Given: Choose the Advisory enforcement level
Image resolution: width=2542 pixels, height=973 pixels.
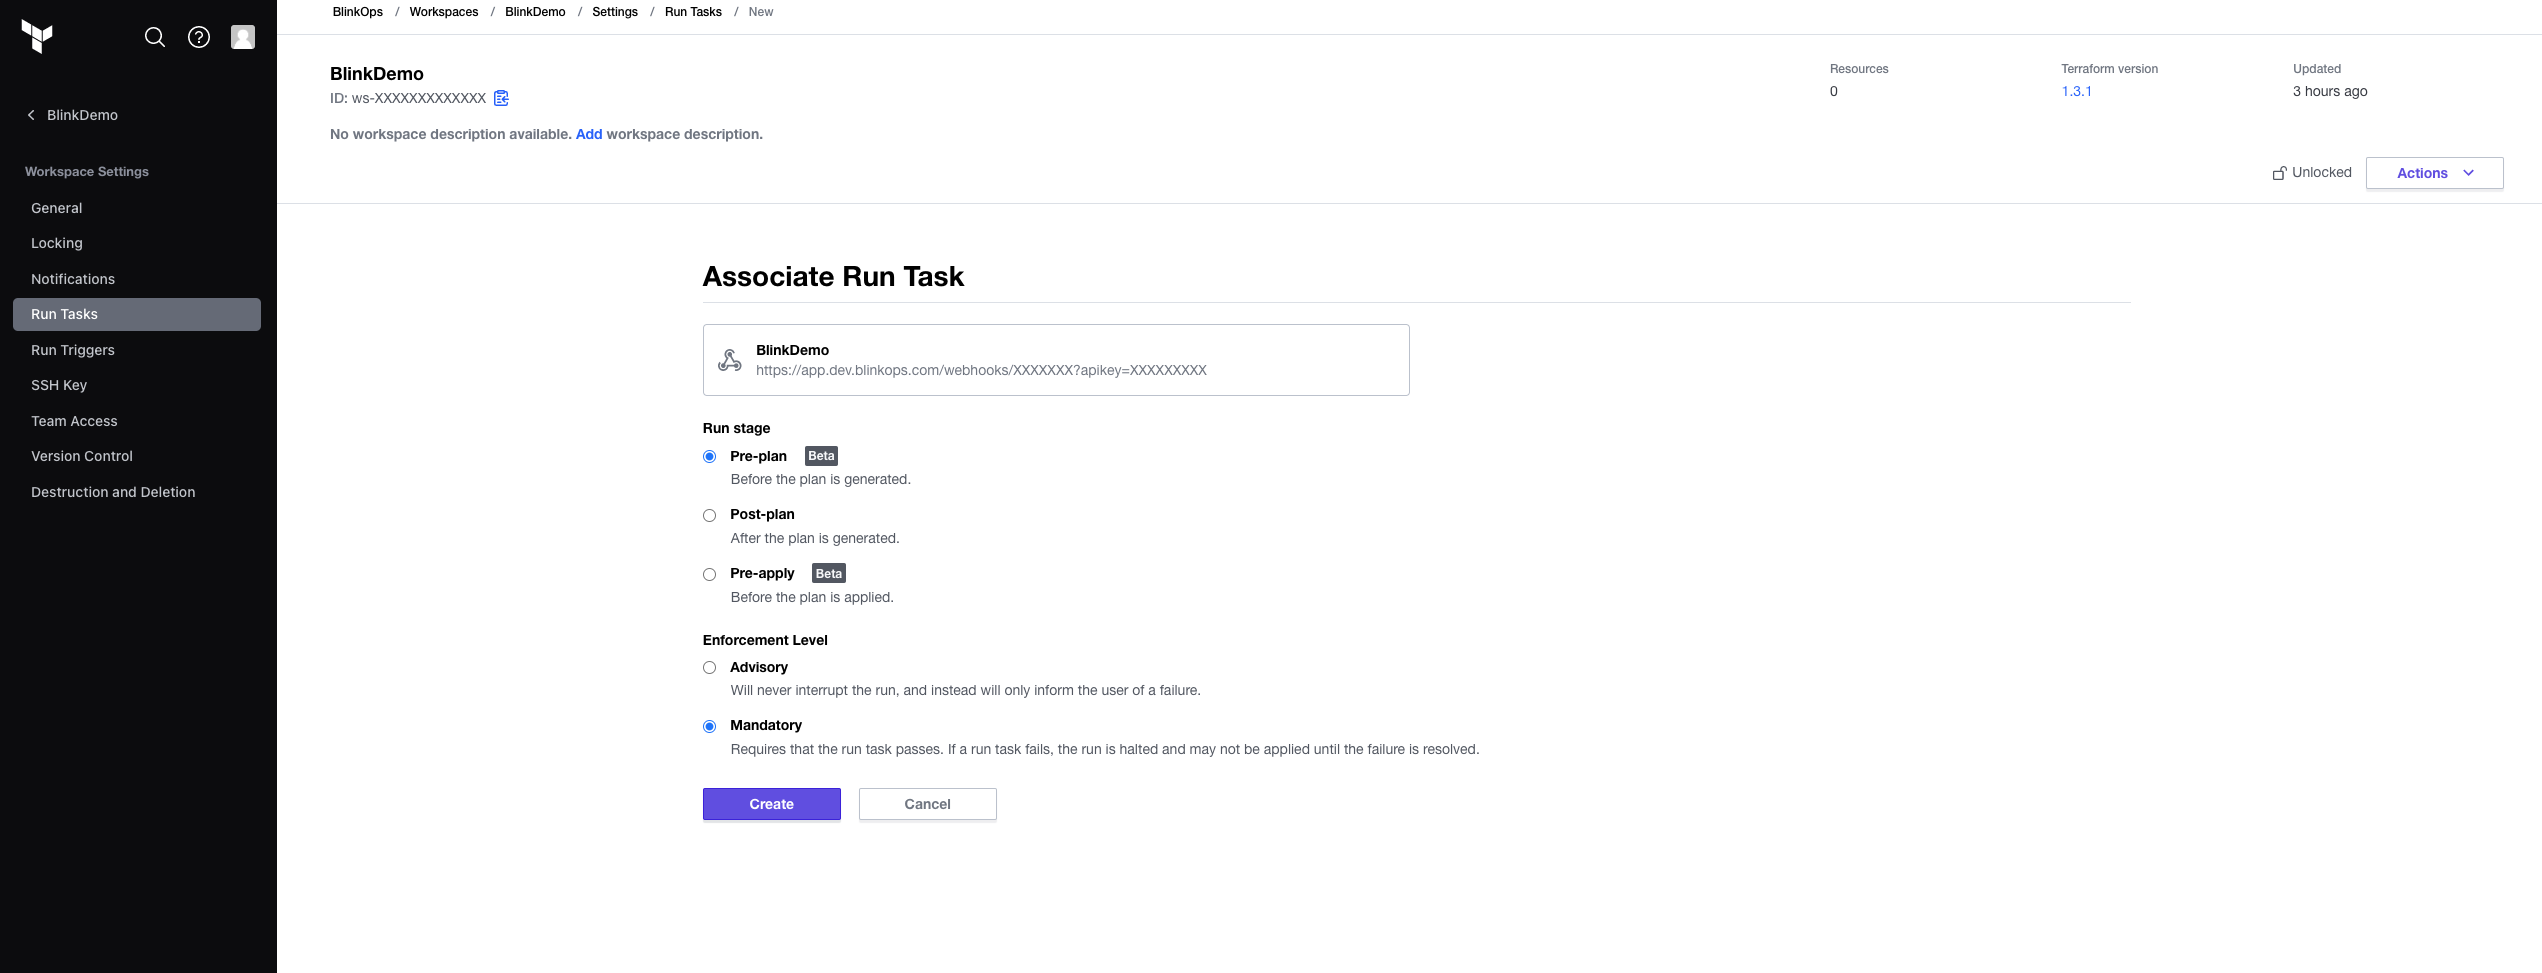Looking at the screenshot, I should [709, 667].
